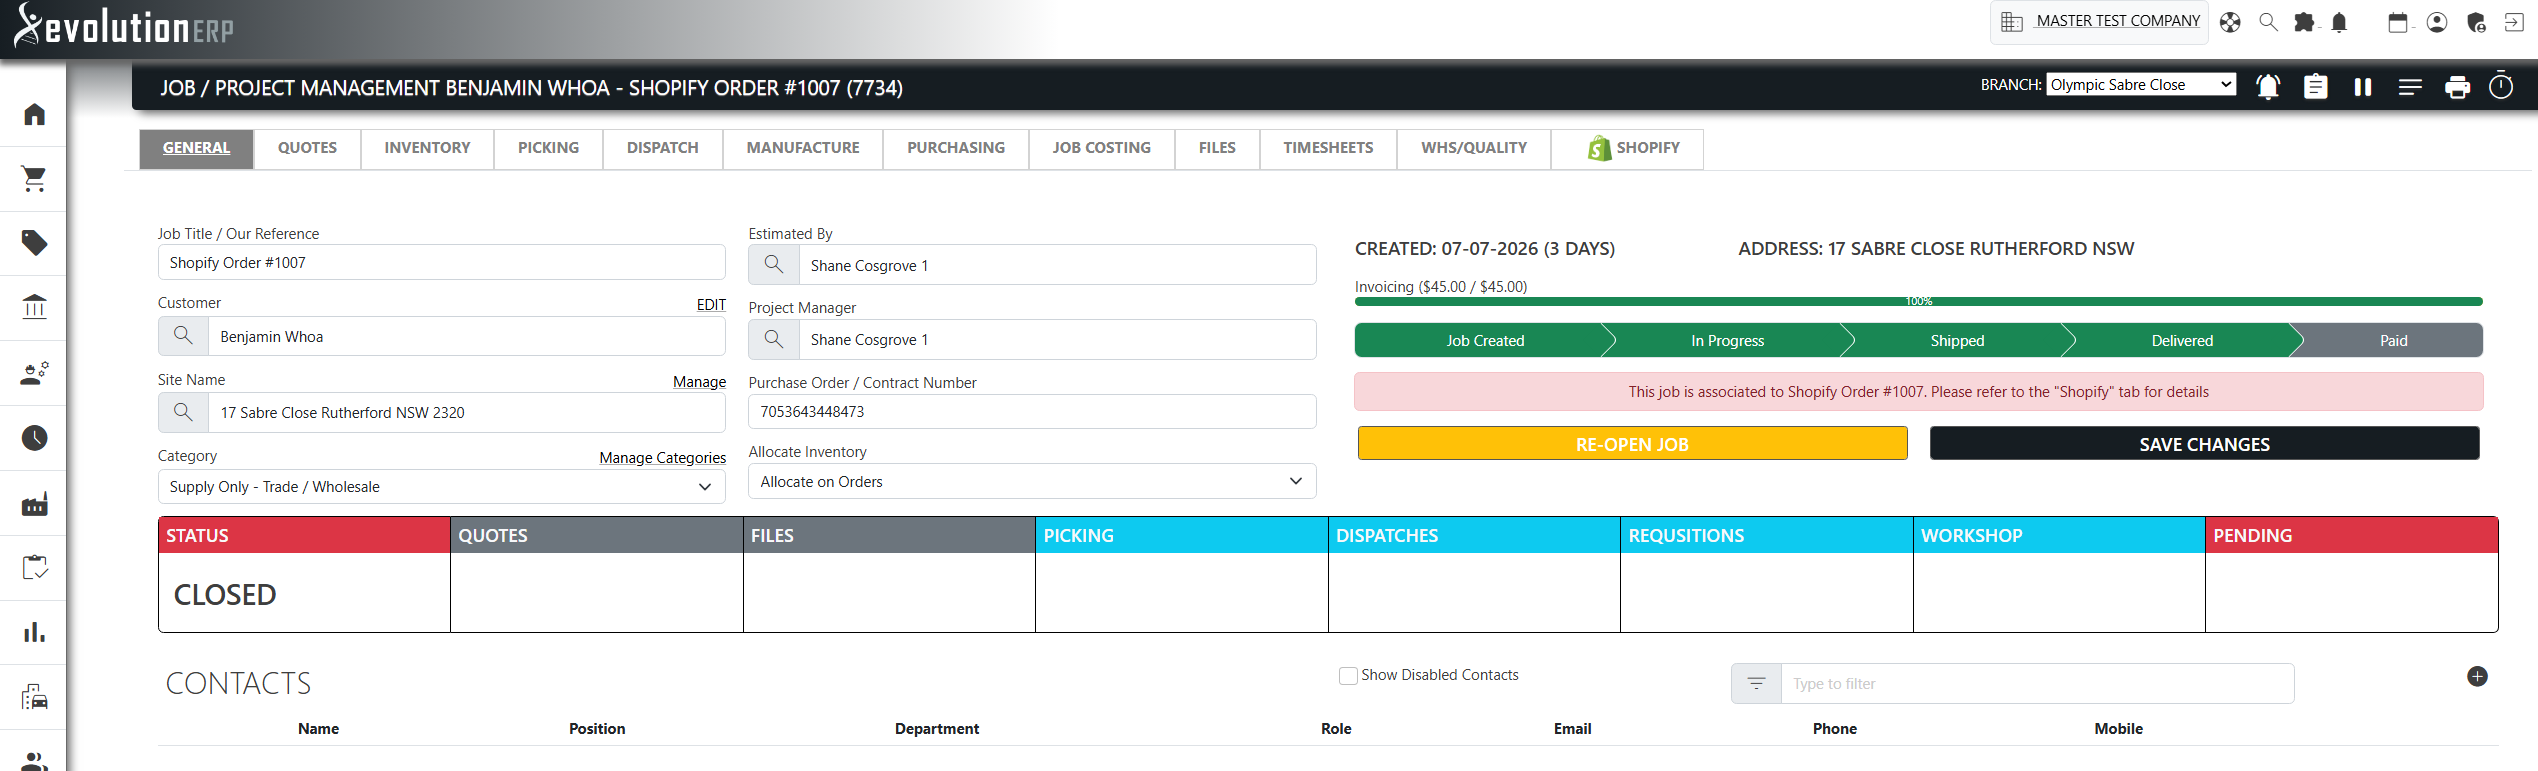Click the SAVE CHANGES button
The width and height of the screenshot is (2538, 771).
2204,444
